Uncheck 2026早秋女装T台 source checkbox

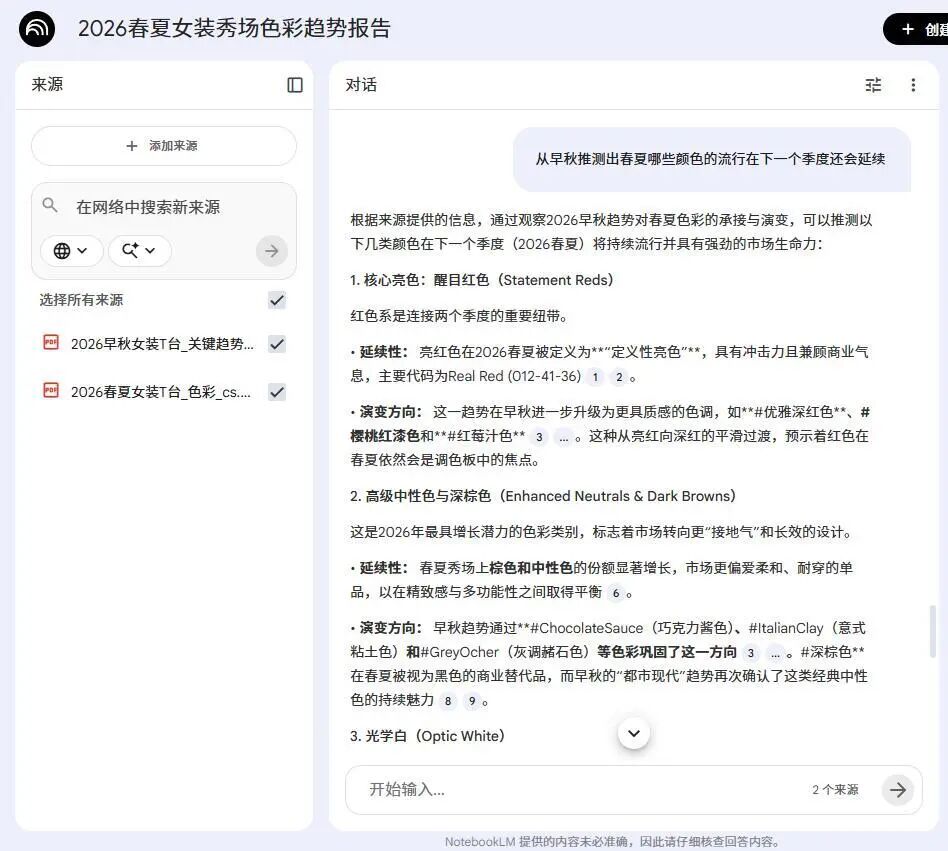[x=277, y=344]
